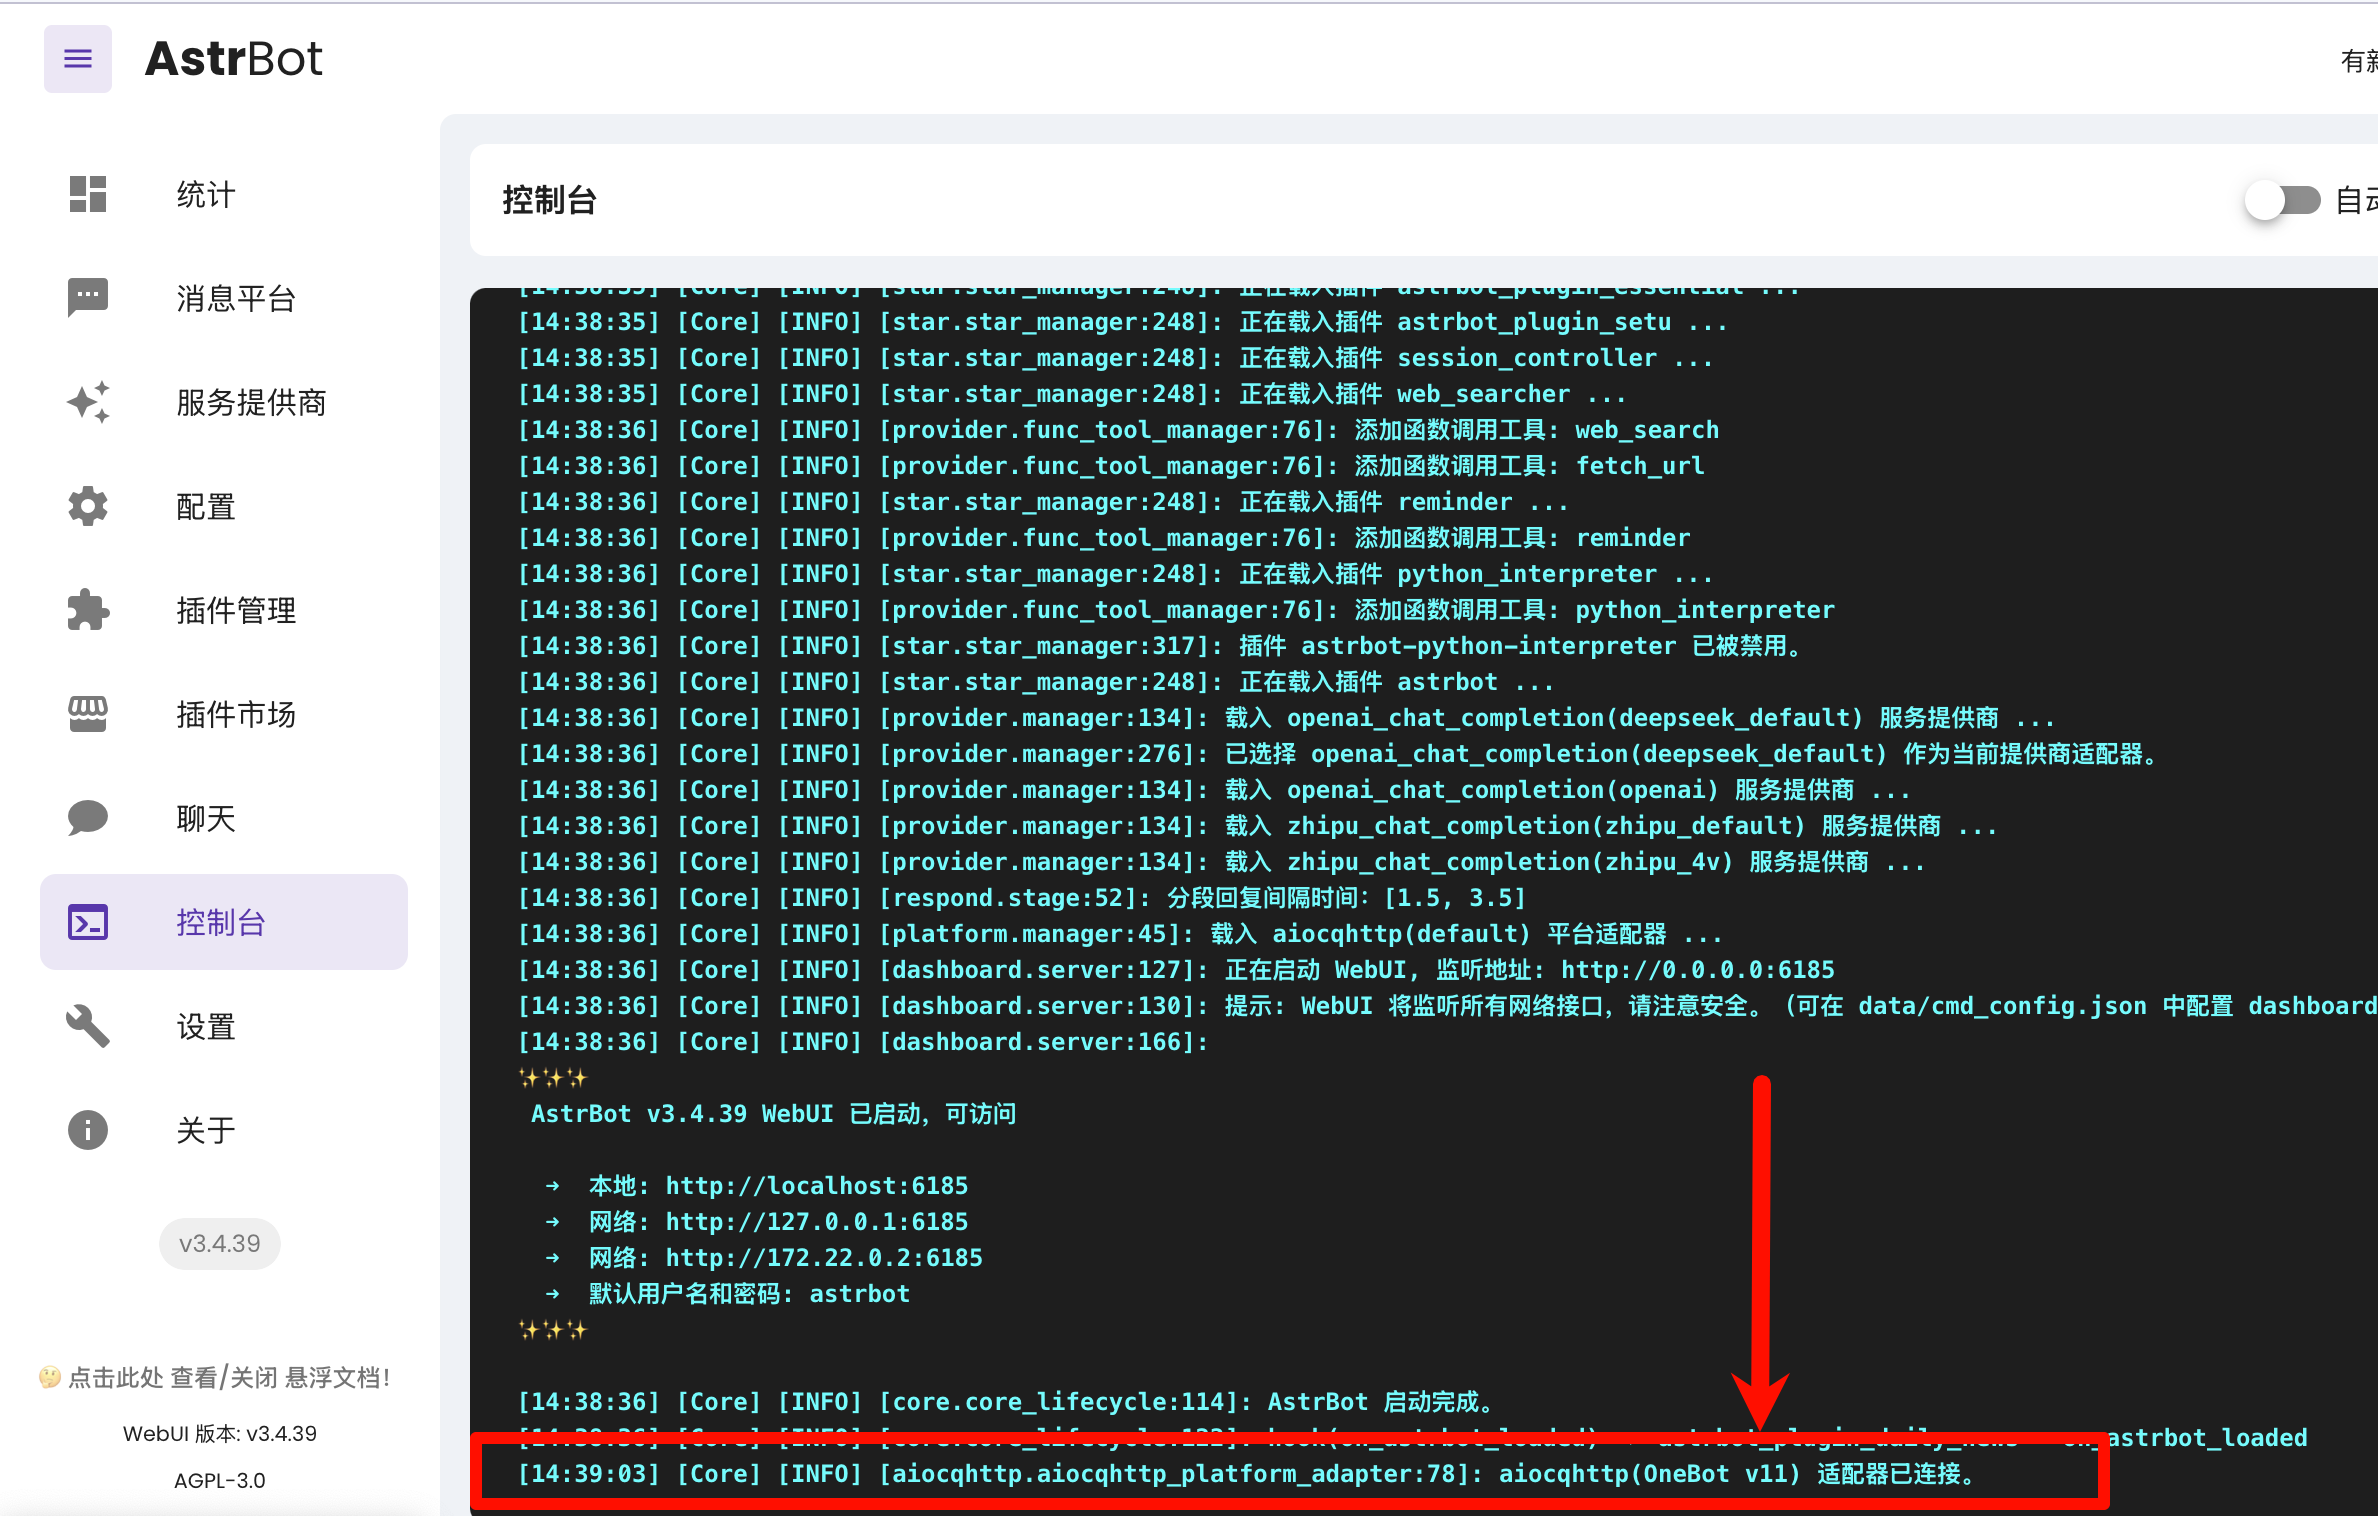Image resolution: width=2378 pixels, height=1516 pixels.
Task: Open the 插件市场 storefront icon
Action: [88, 714]
